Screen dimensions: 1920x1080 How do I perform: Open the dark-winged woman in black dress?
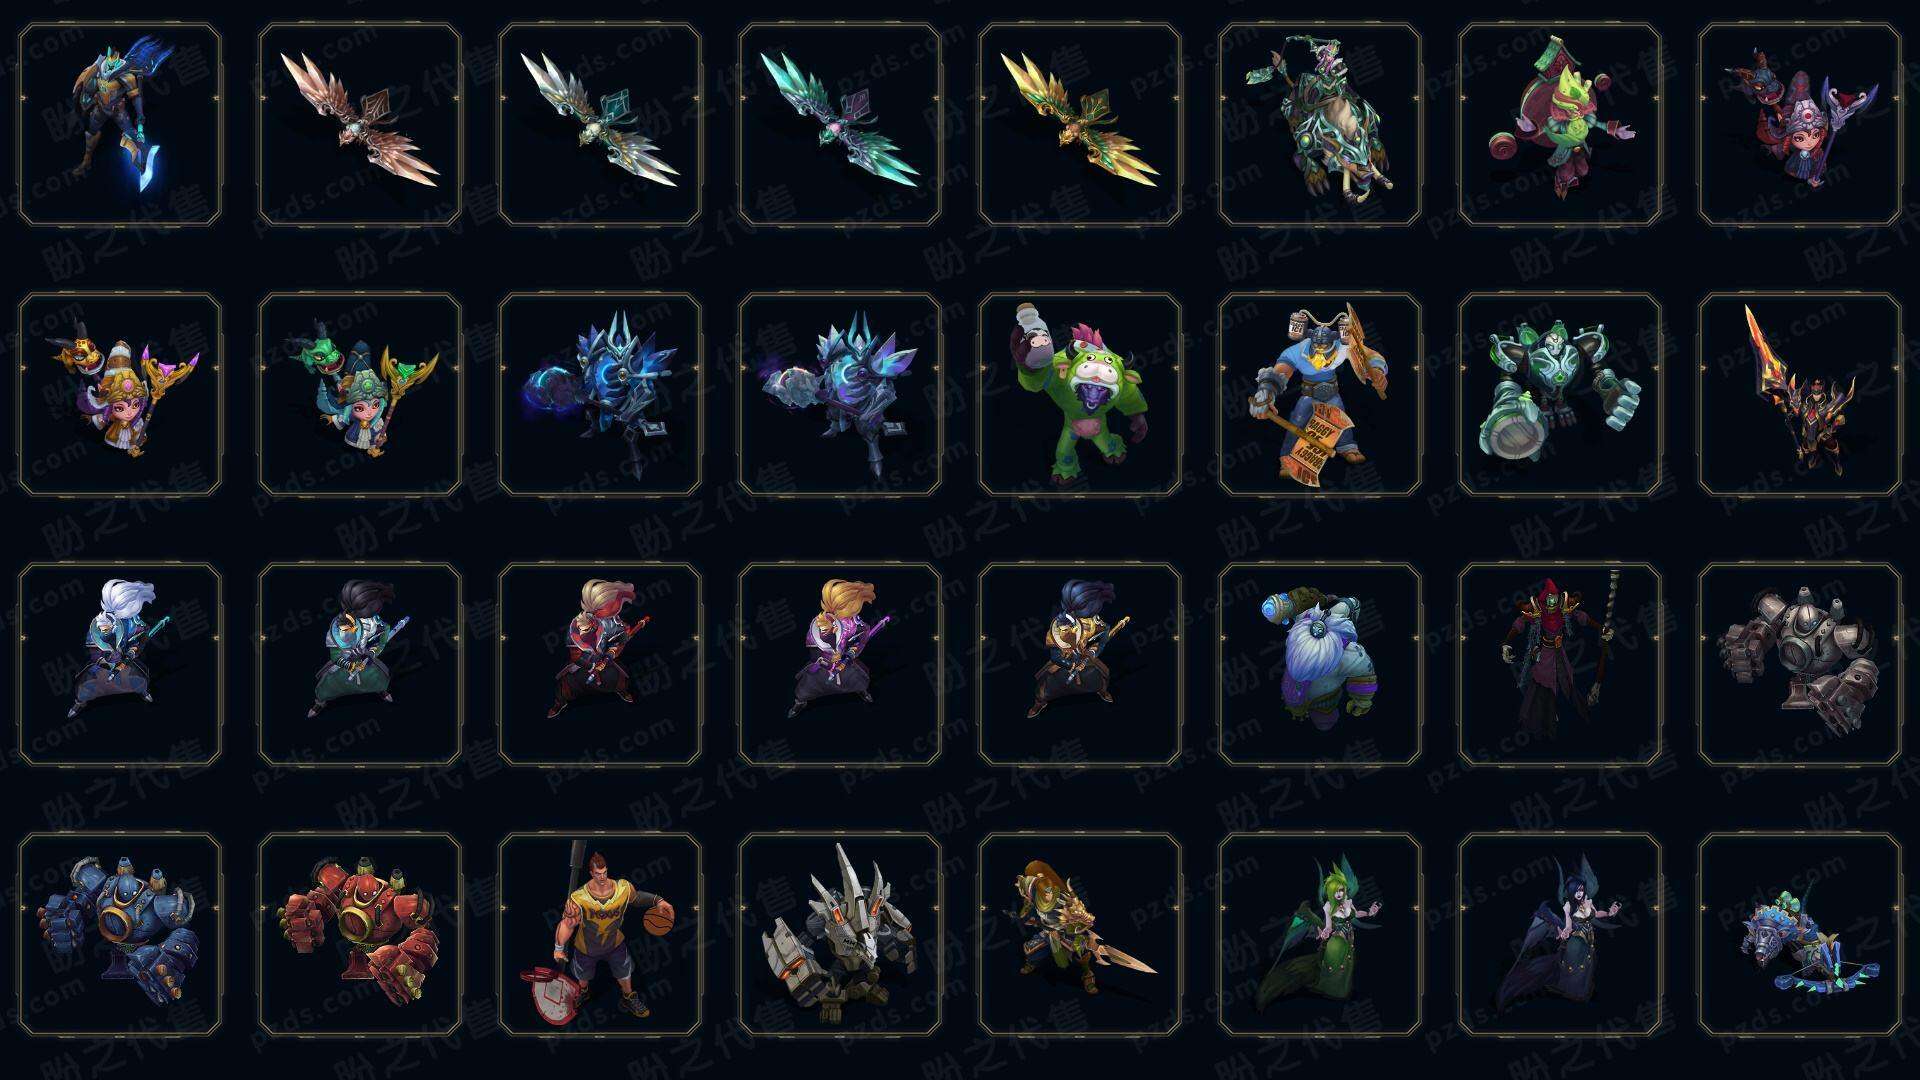(1560, 934)
